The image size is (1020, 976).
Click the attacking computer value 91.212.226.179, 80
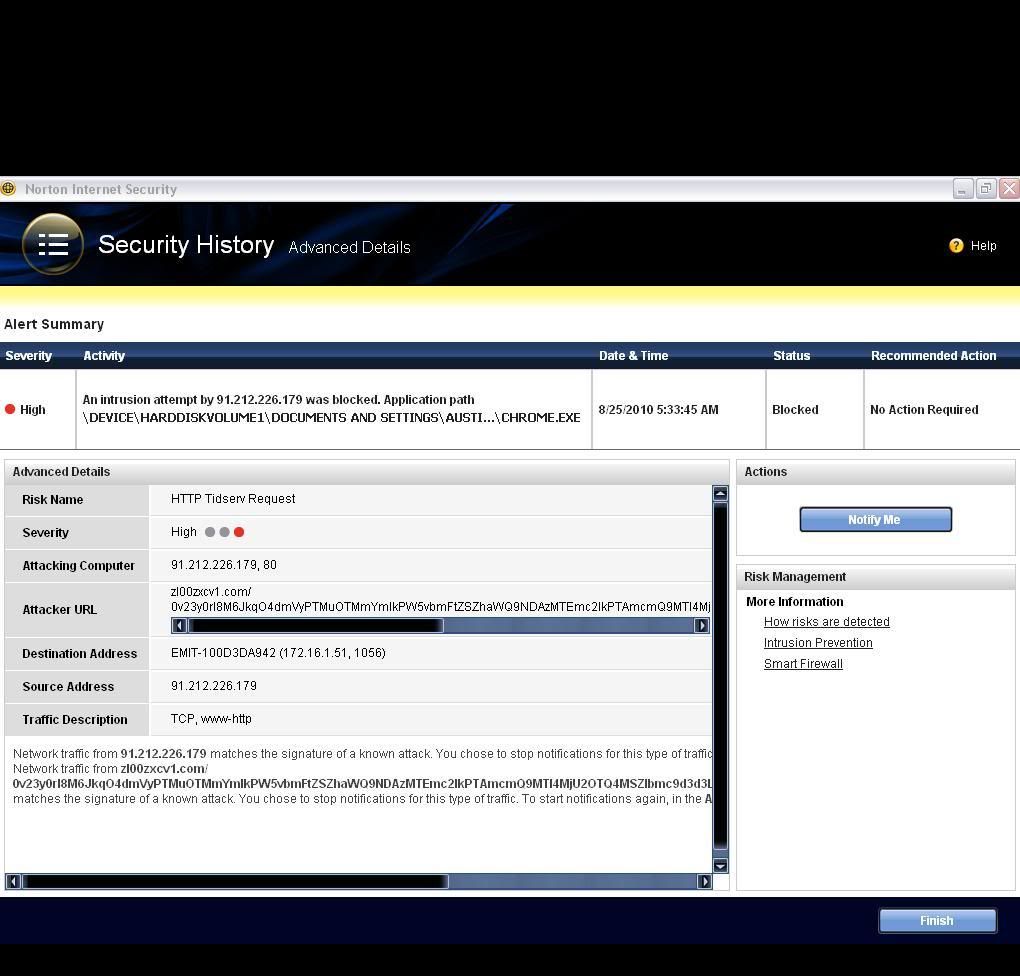coord(224,565)
